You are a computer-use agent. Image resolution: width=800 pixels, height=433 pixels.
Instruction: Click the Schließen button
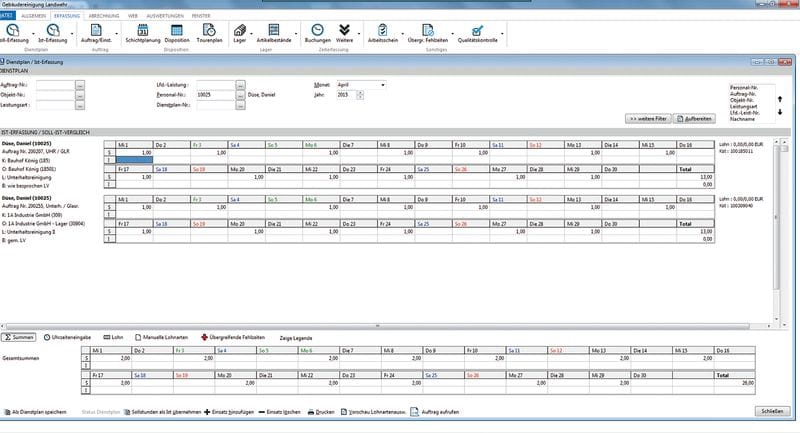(770, 411)
